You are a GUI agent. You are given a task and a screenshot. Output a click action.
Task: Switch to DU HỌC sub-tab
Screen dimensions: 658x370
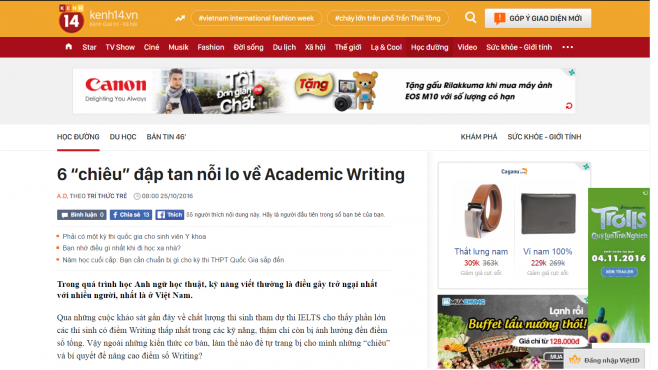[x=123, y=137]
